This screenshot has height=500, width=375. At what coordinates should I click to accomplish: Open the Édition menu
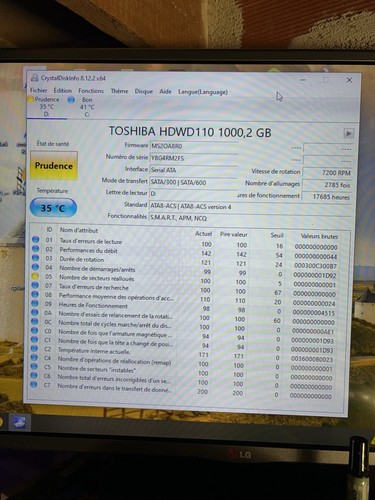coord(63,91)
